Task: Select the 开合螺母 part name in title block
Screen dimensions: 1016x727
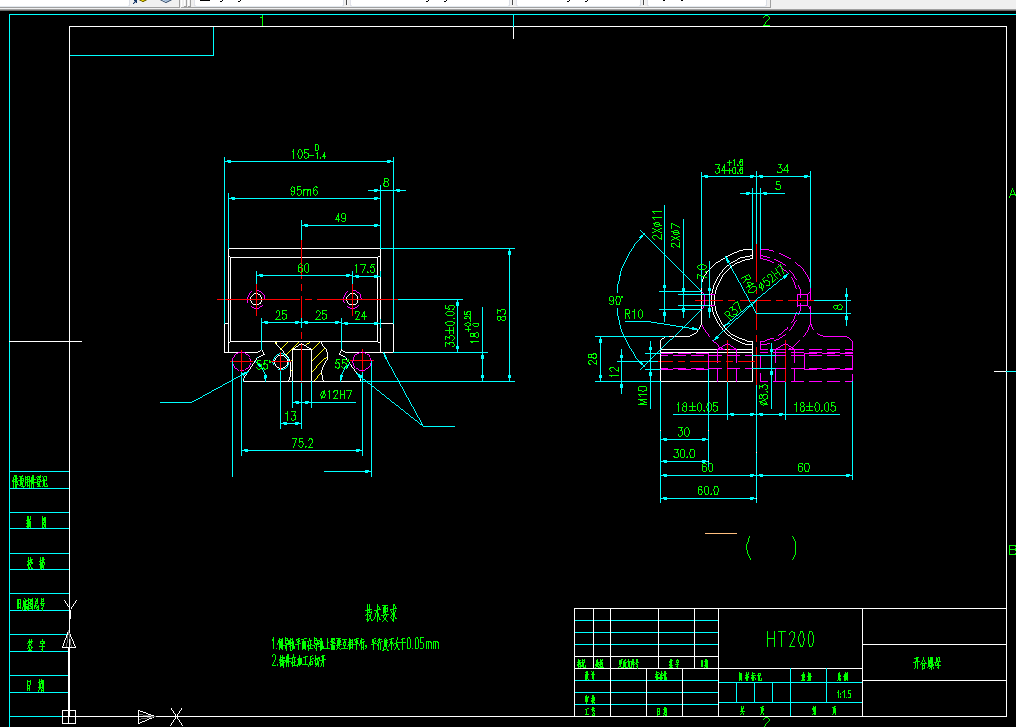Action: point(927,663)
